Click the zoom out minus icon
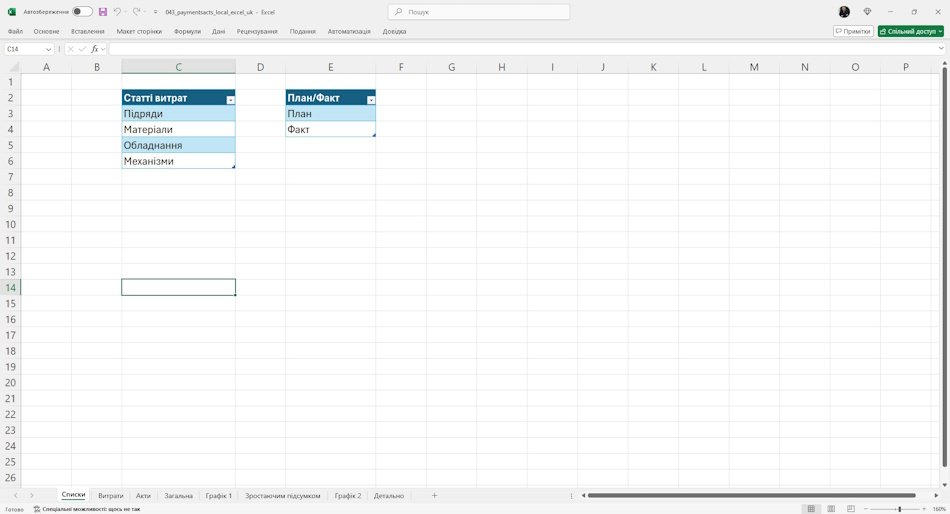Viewport: 950px width, 514px height. (x=866, y=509)
